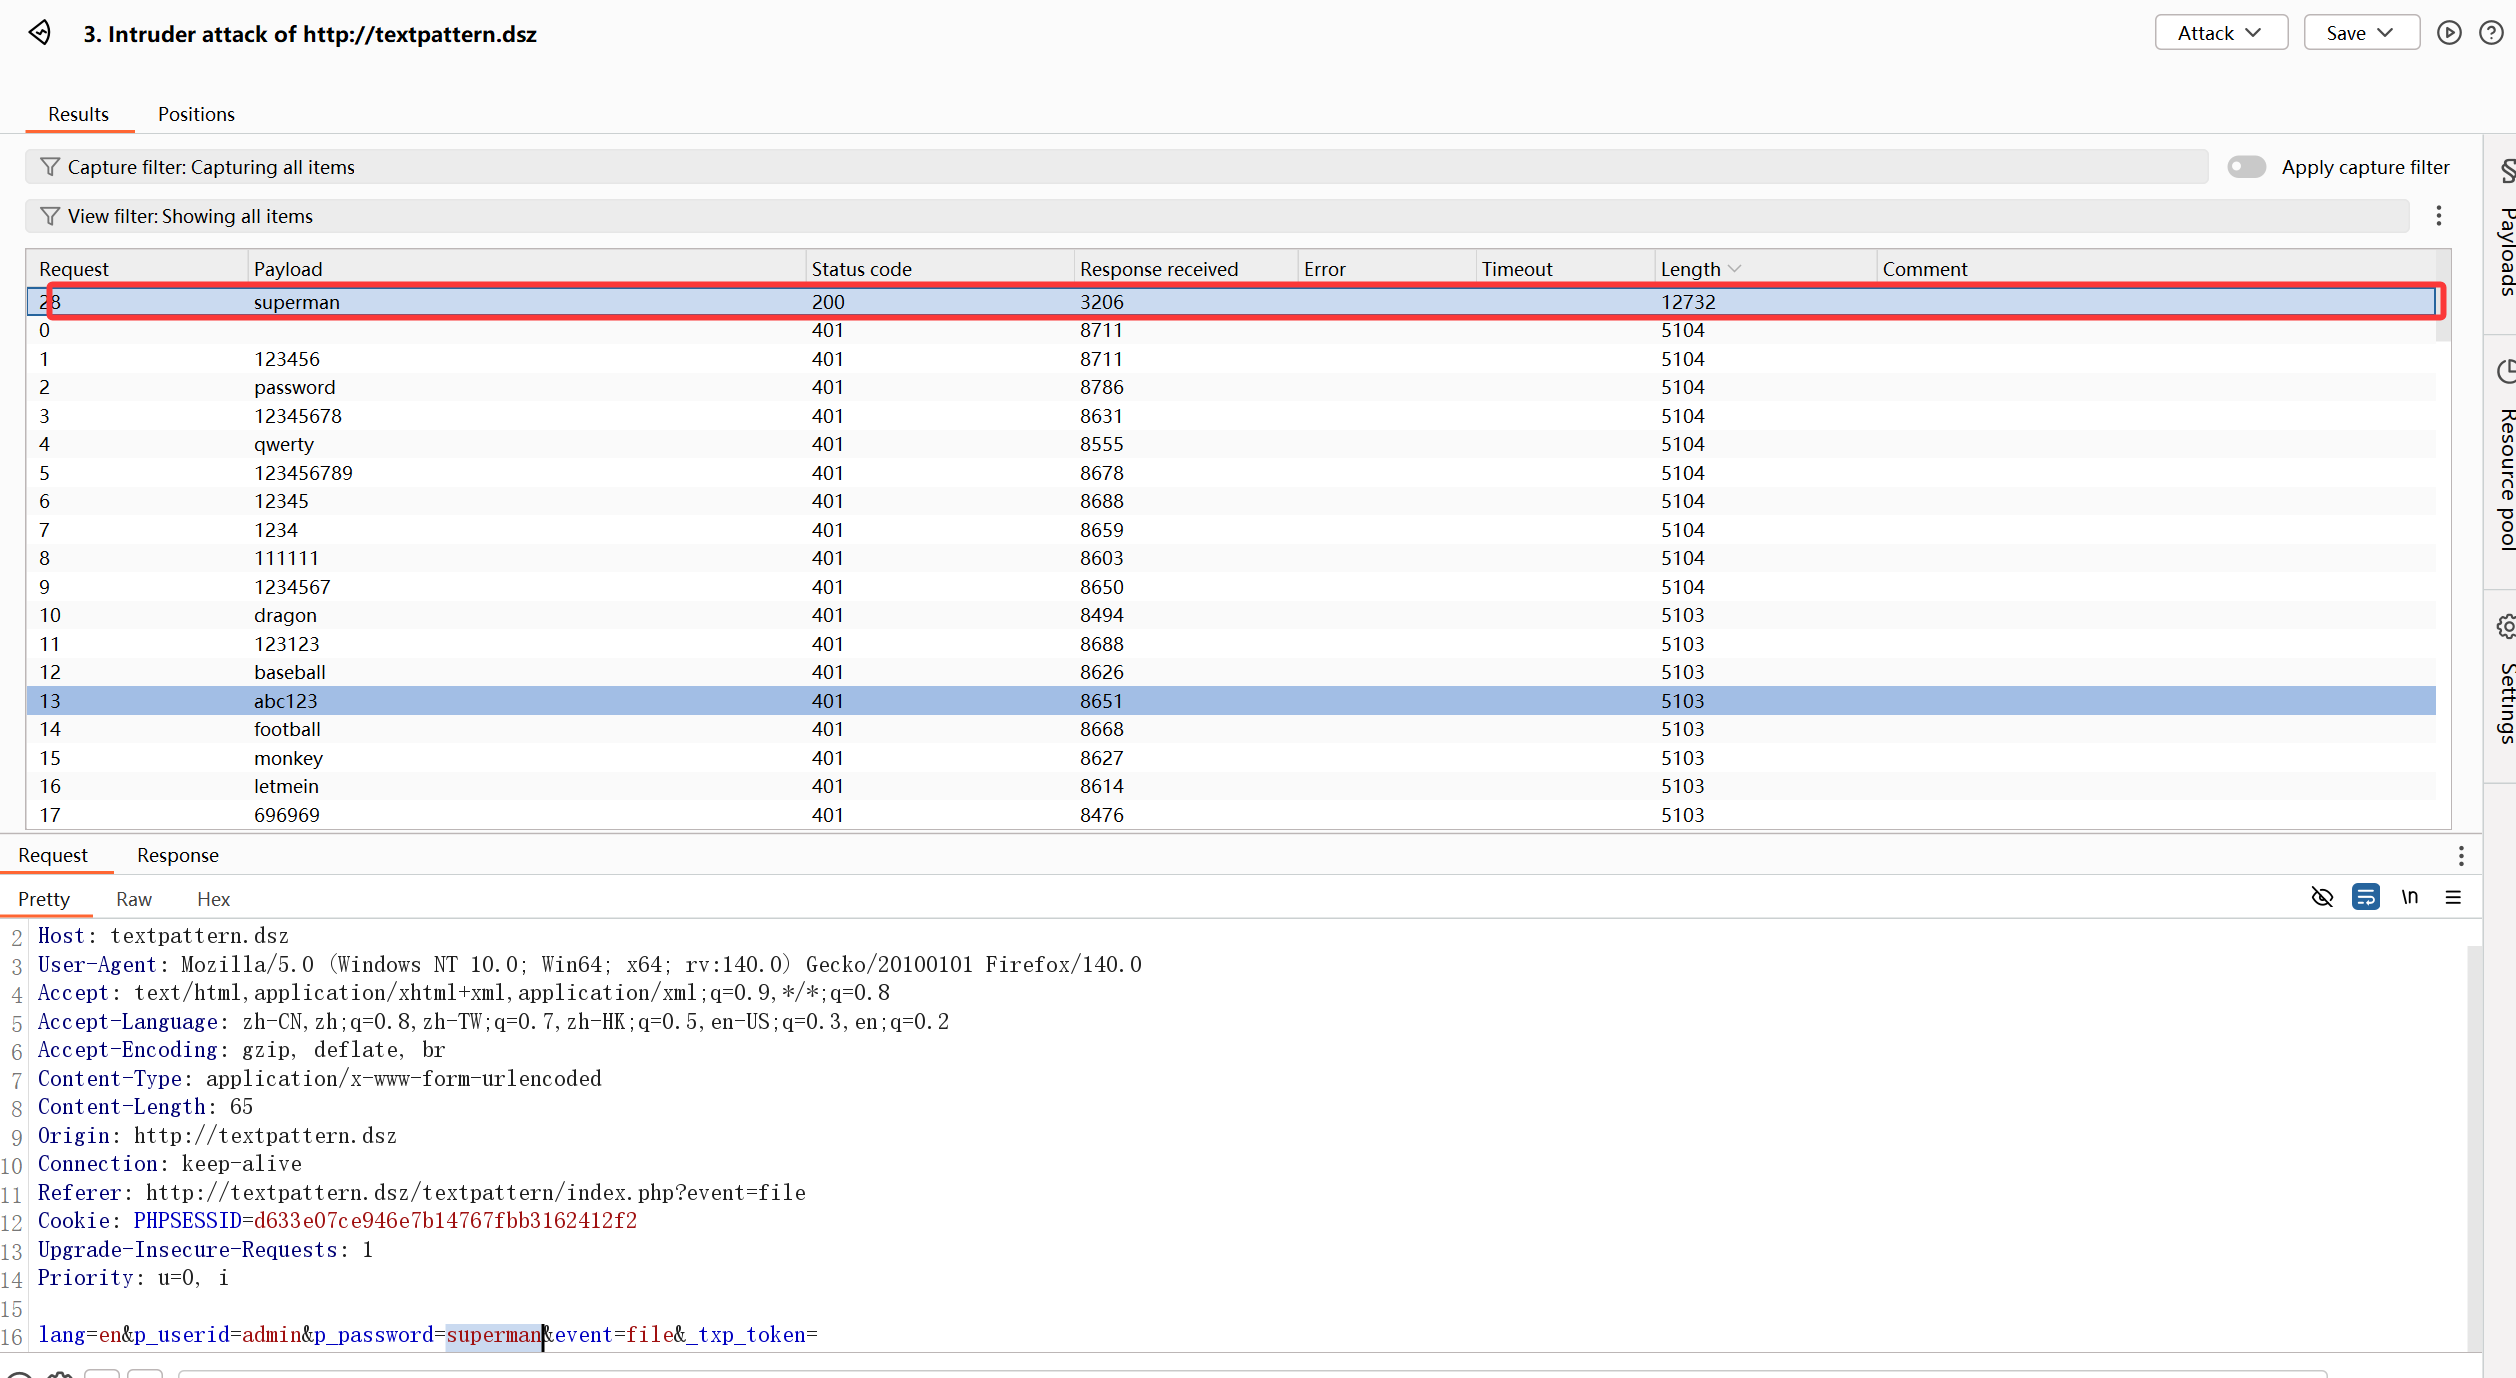
Task: Select the result row with payload superman
Action: [297, 302]
